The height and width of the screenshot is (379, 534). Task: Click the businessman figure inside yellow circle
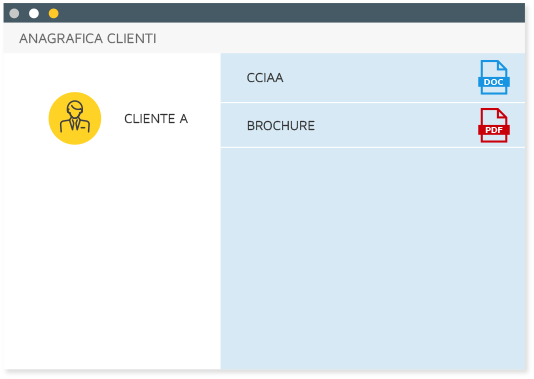pos(75,116)
